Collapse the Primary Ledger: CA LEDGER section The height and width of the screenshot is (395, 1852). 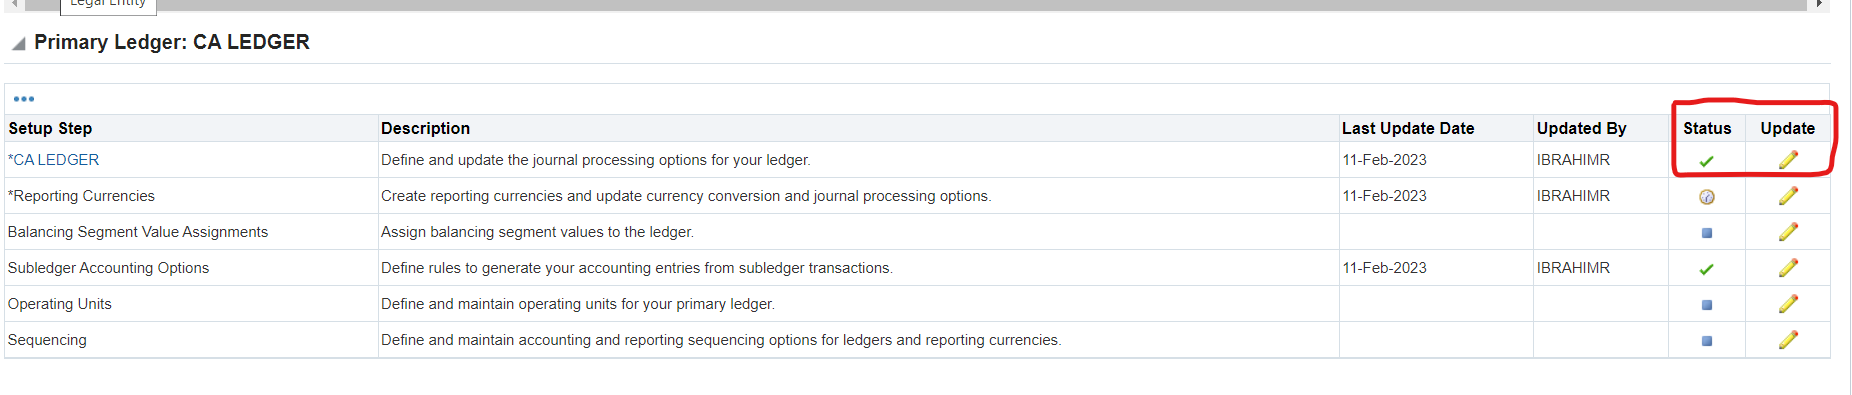[x=18, y=43]
